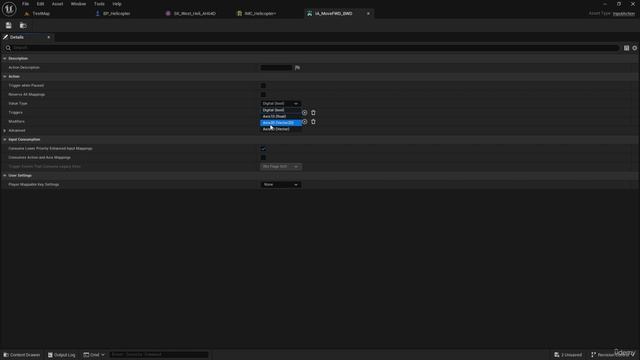This screenshot has width=640, height=360.
Task: Collapse the User Settings section
Action: [4, 176]
